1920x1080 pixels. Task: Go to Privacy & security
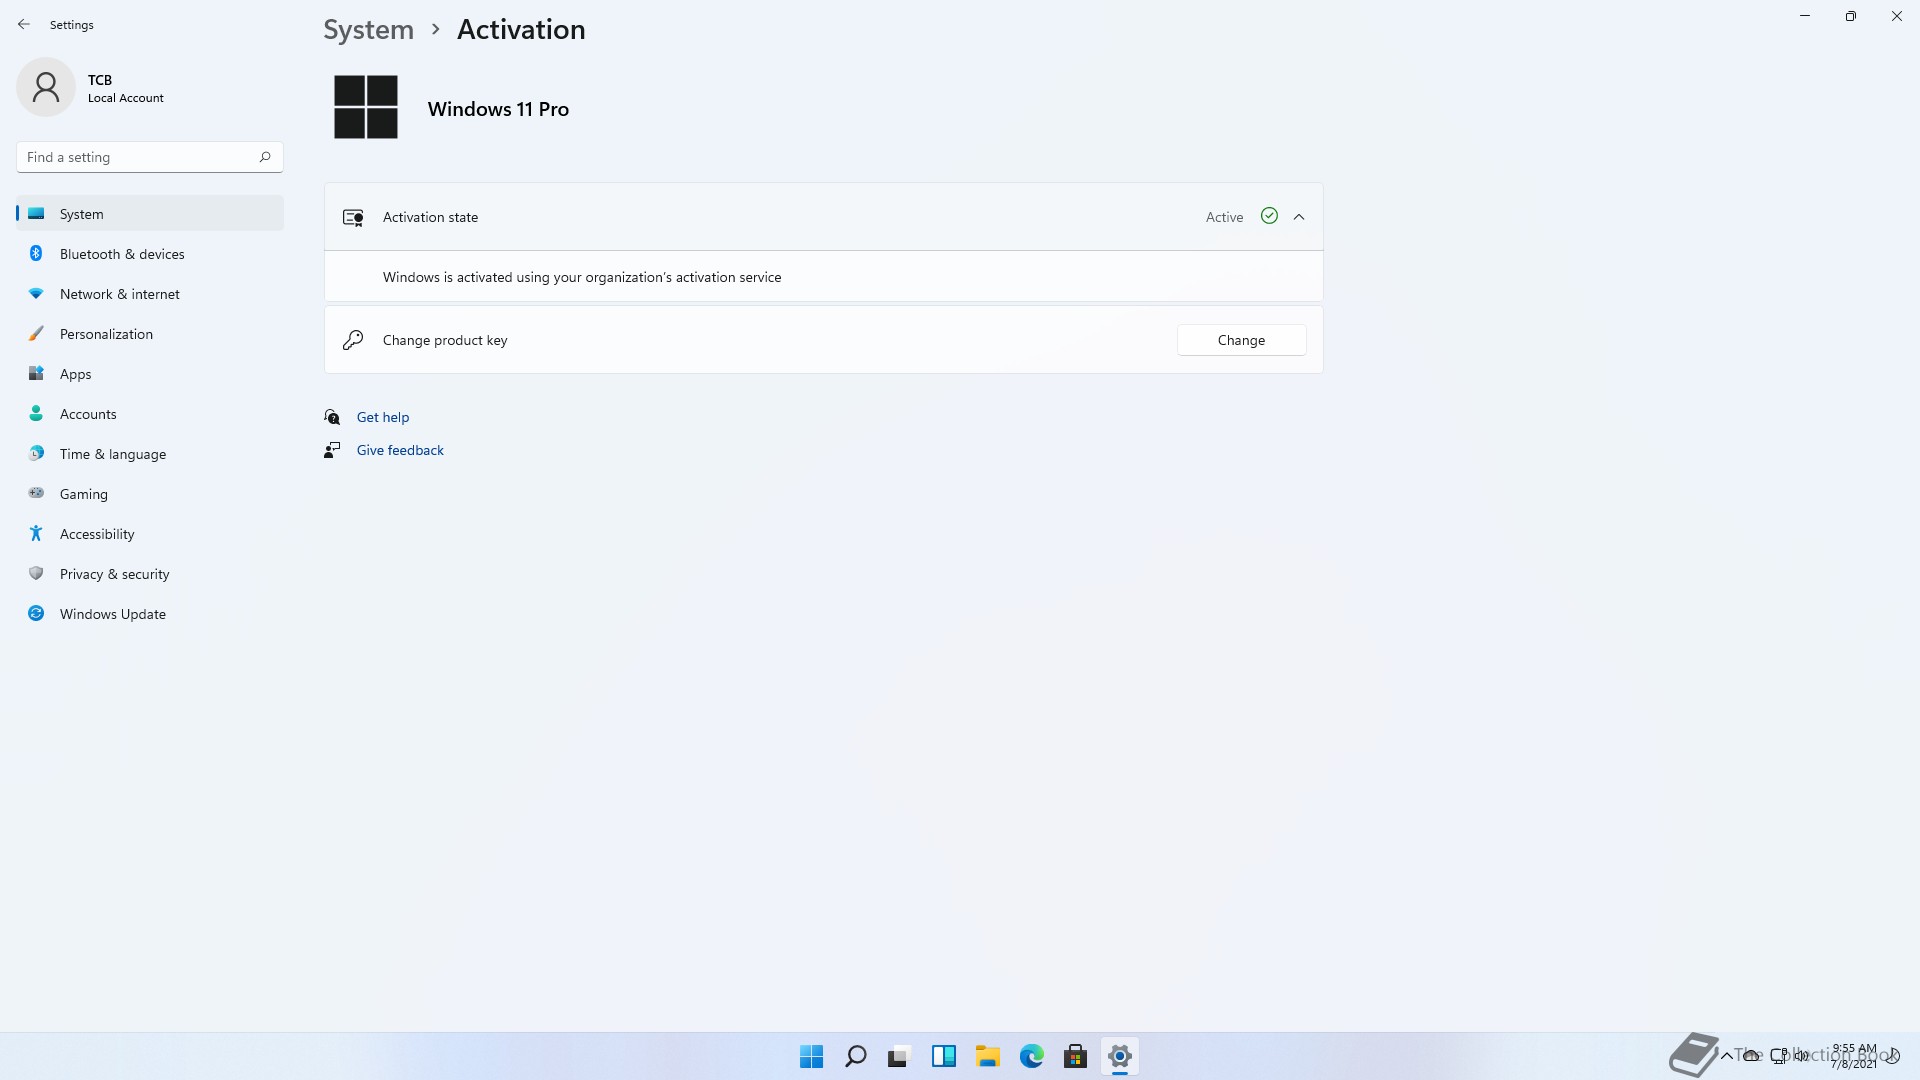(x=150, y=574)
